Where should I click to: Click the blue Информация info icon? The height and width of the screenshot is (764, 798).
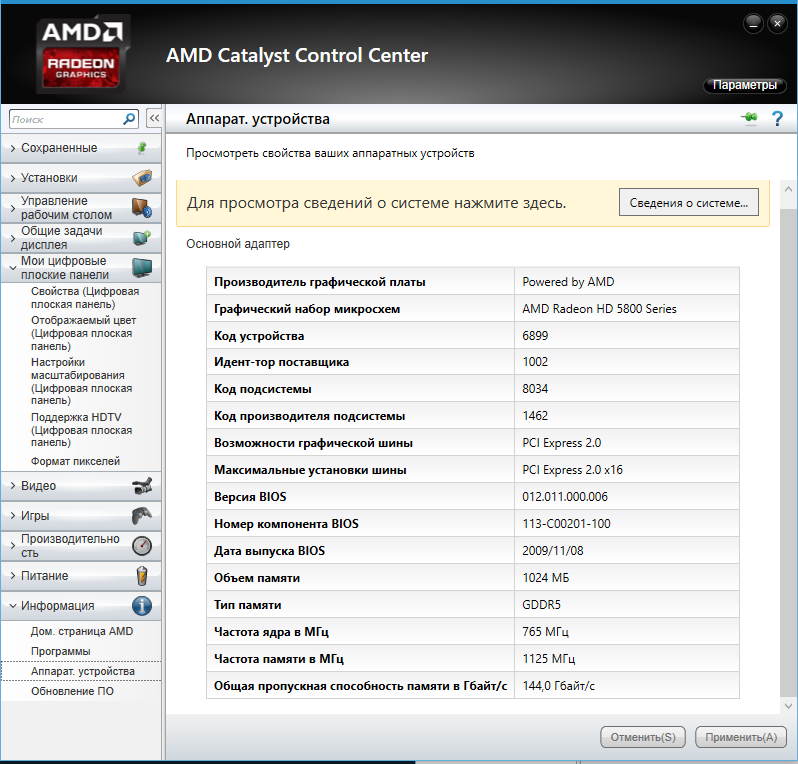click(142, 606)
